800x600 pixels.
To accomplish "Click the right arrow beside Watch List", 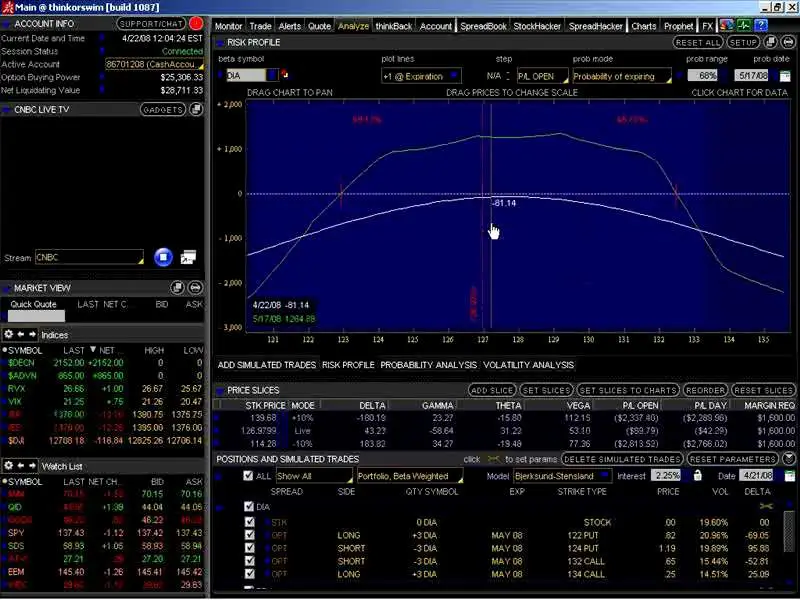I will click(33, 466).
